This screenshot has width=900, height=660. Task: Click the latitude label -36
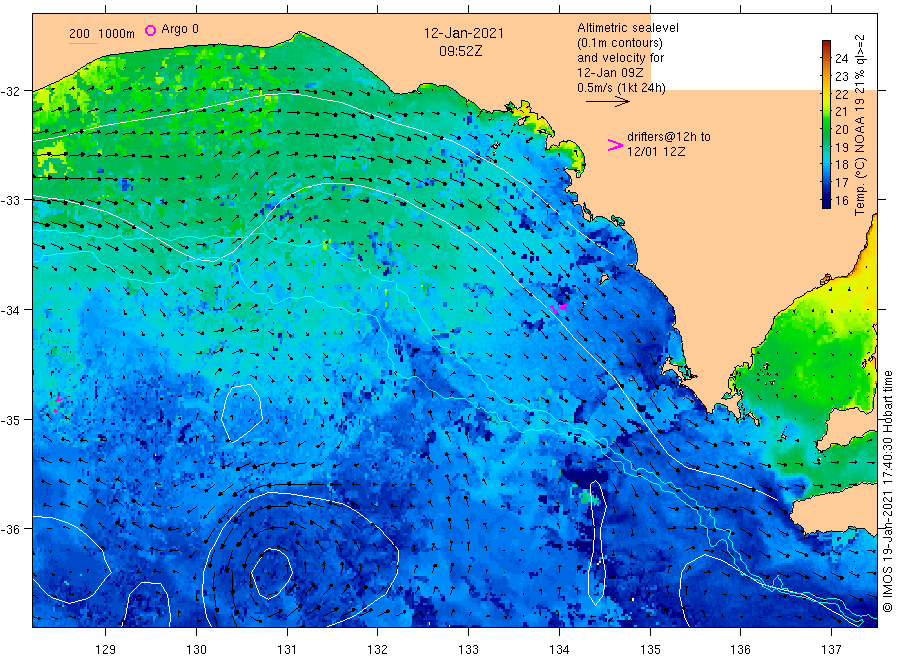[x=10, y=529]
